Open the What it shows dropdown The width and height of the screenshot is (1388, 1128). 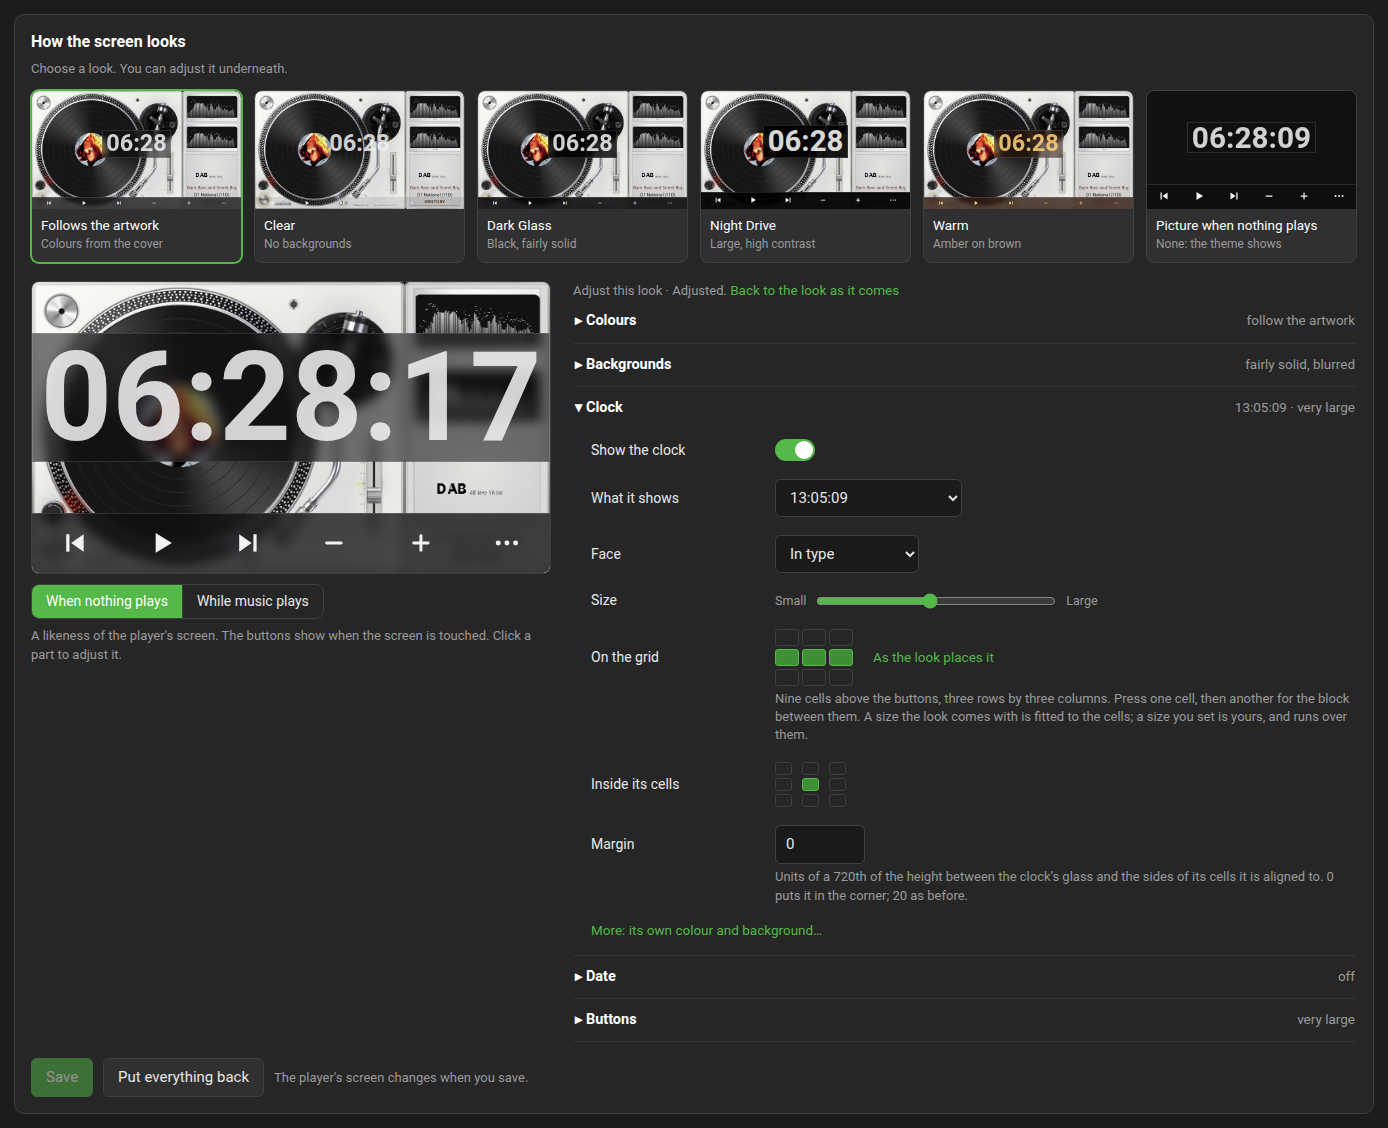pyautogui.click(x=868, y=498)
